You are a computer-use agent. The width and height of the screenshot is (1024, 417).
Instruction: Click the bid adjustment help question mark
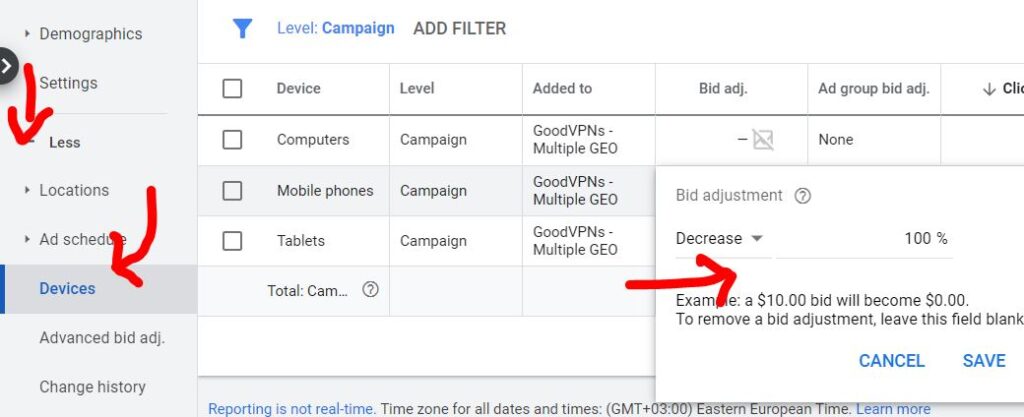(802, 197)
